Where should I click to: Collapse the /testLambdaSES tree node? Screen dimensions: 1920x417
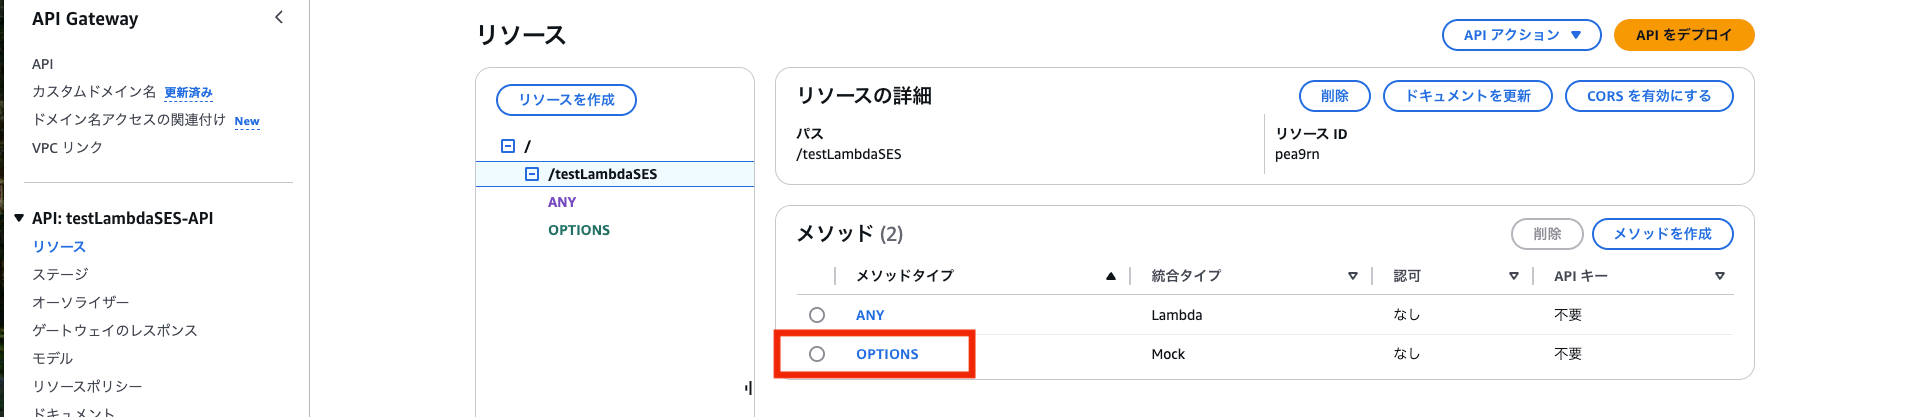tap(532, 174)
